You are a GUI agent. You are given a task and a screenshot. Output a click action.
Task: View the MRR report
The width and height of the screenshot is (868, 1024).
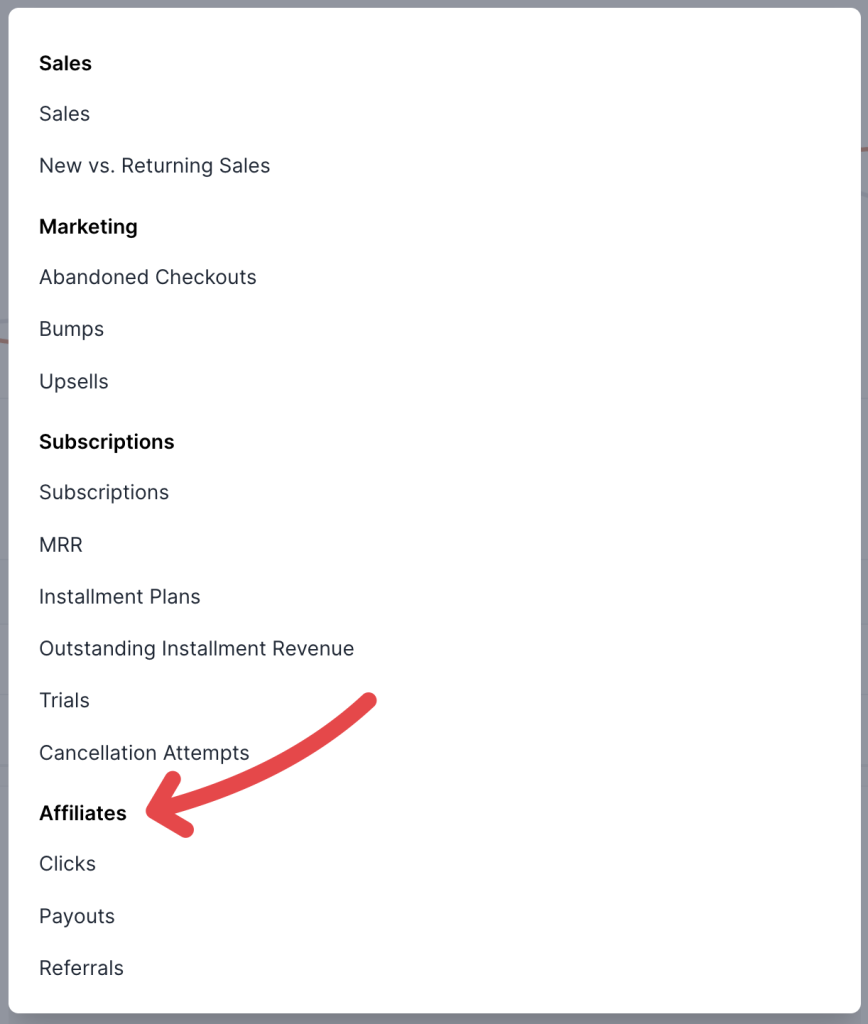60,545
